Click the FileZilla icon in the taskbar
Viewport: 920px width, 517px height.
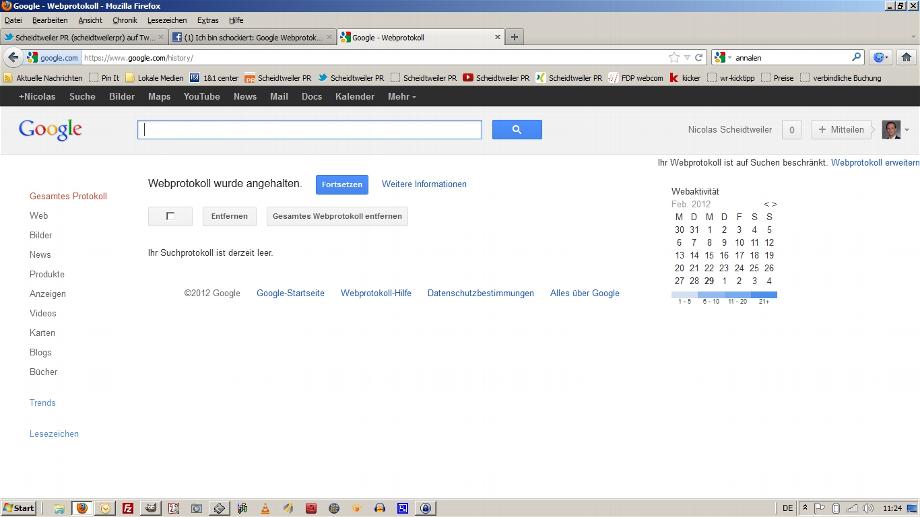coord(127,508)
